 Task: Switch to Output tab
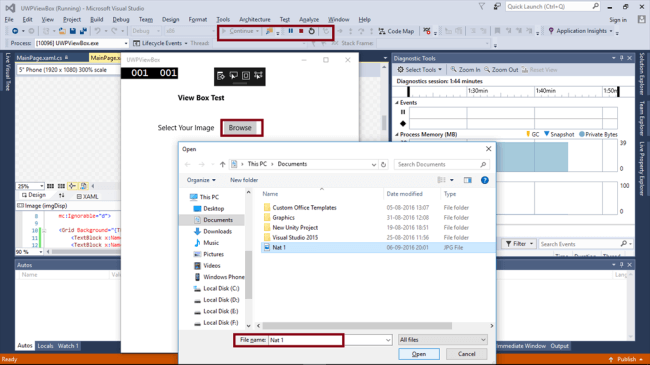pyautogui.click(x=559, y=346)
